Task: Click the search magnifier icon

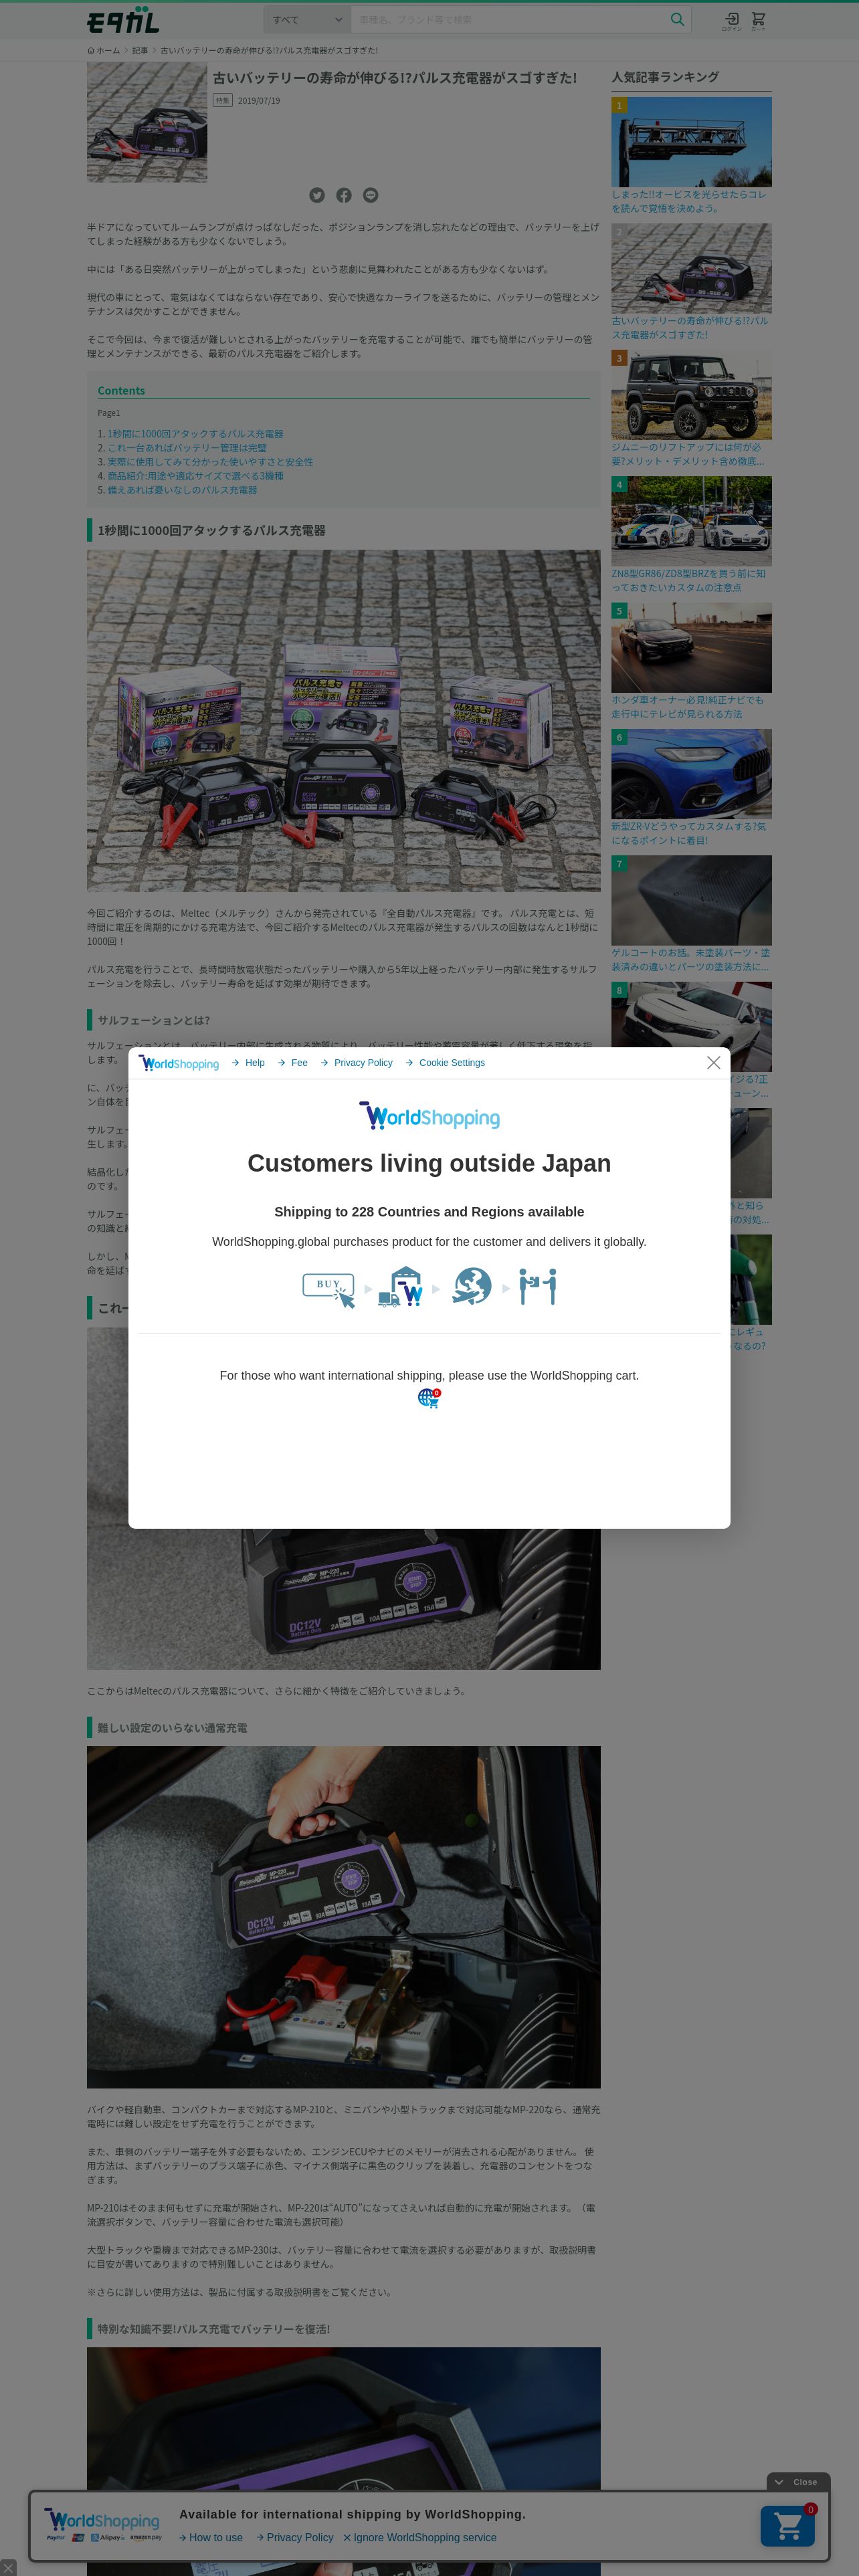Action: pos(677,19)
